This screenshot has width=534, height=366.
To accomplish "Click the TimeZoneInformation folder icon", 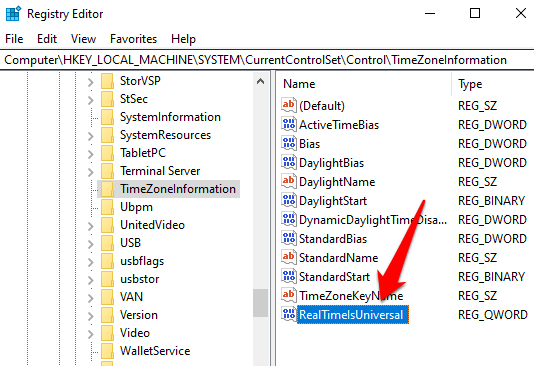I will [x=108, y=189].
